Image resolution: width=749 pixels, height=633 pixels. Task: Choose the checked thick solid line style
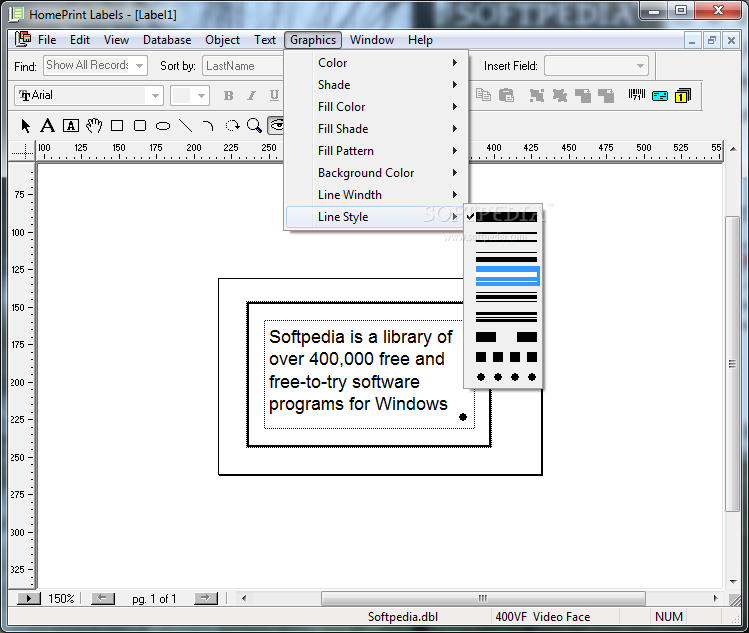[504, 217]
